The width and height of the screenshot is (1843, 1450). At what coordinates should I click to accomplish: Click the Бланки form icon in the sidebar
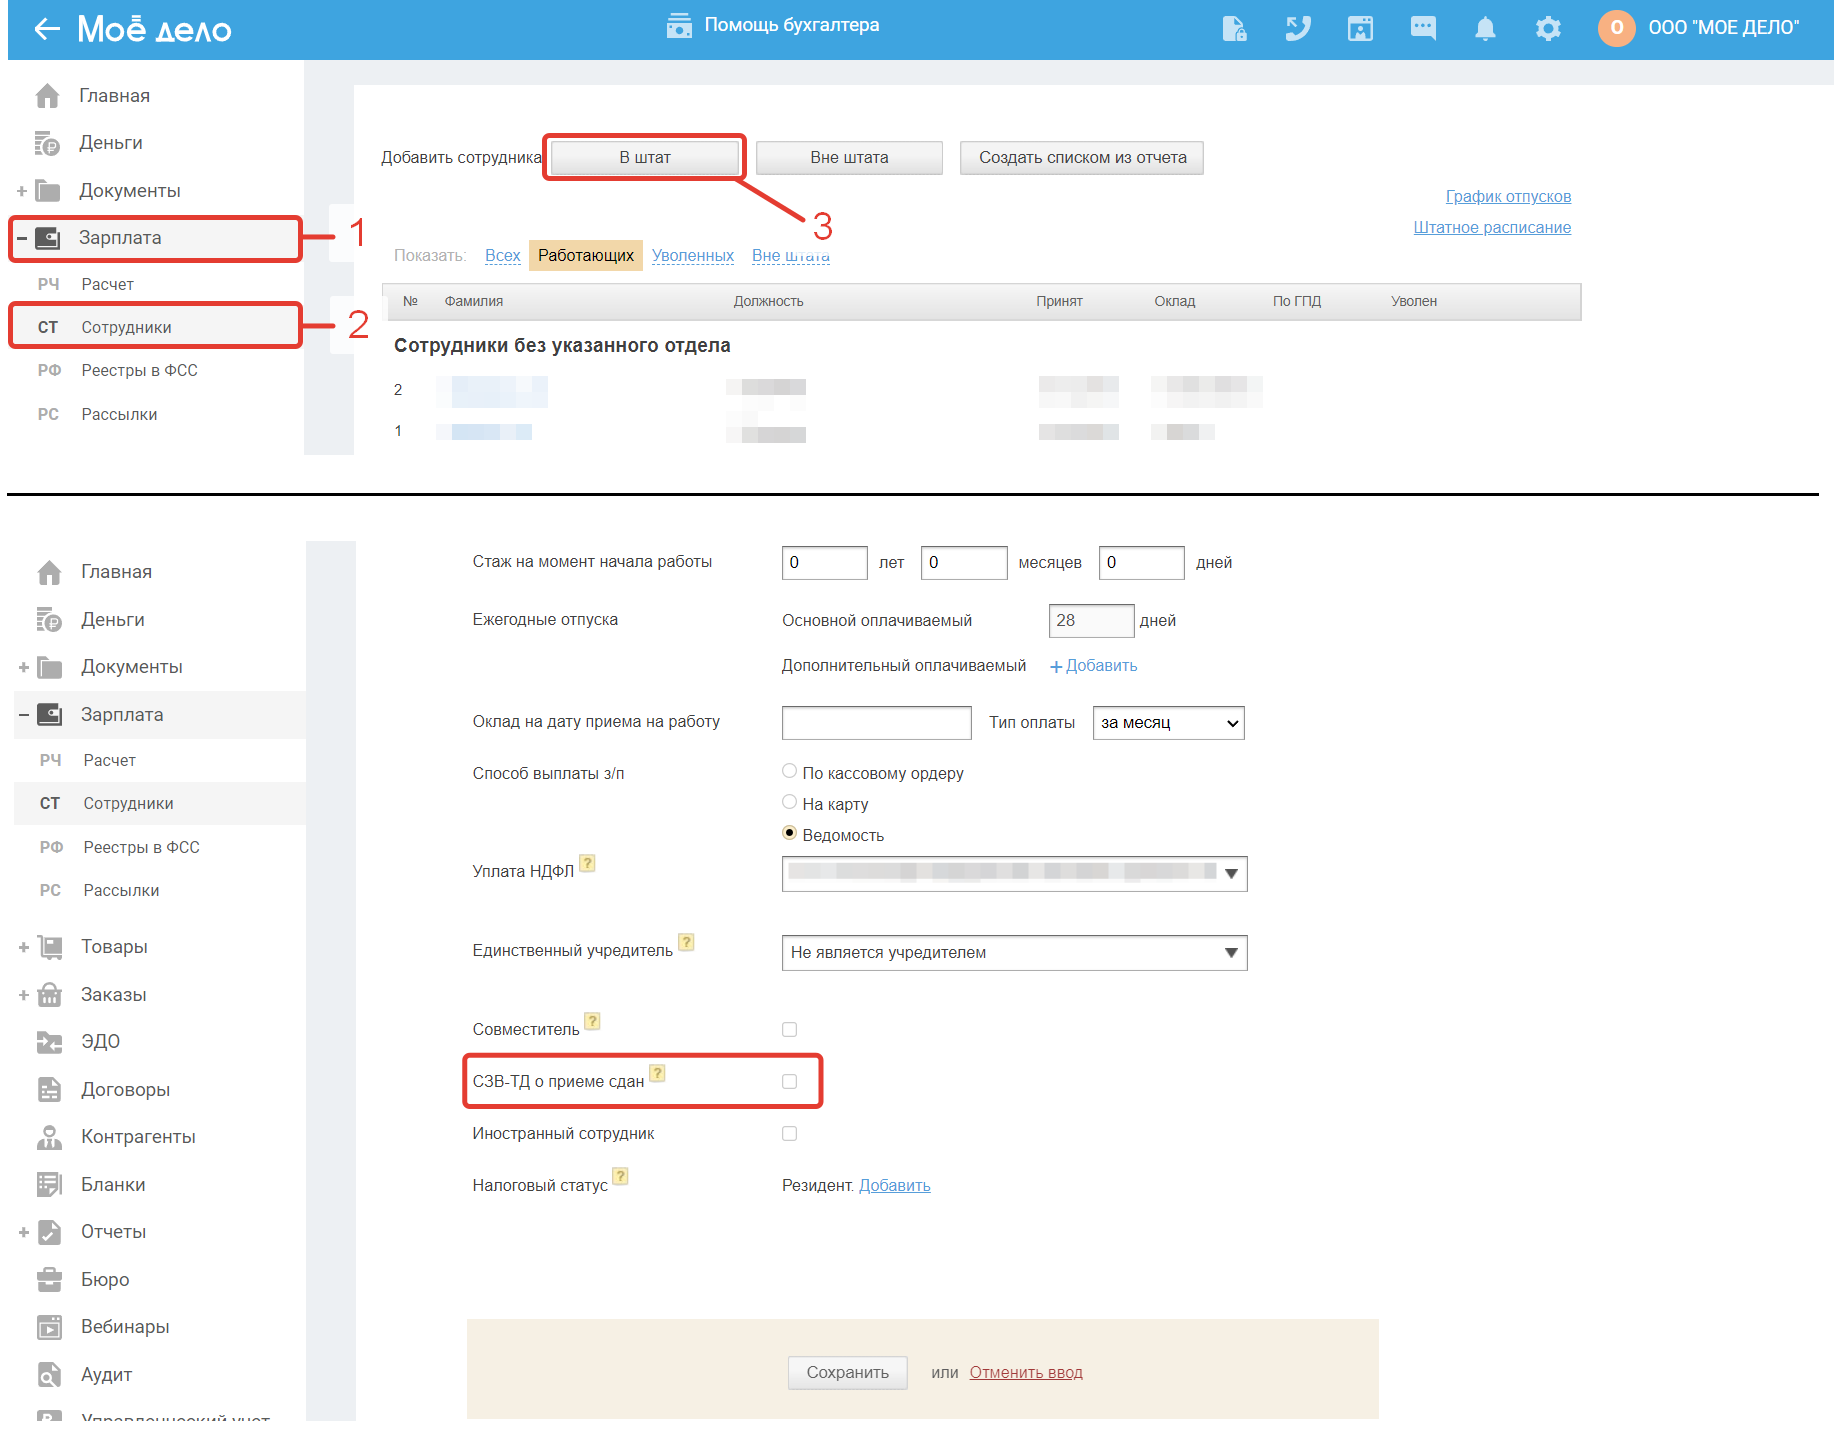point(50,1185)
